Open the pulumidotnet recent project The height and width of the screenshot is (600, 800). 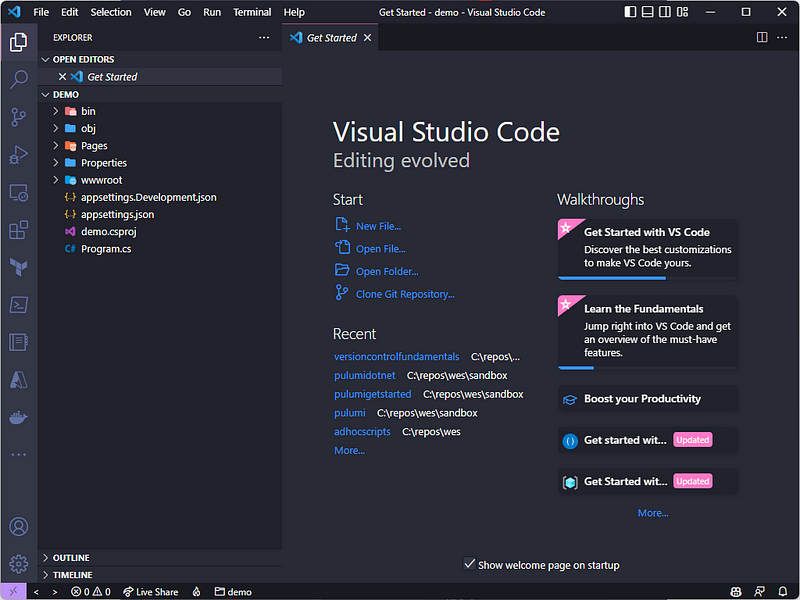tap(364, 376)
